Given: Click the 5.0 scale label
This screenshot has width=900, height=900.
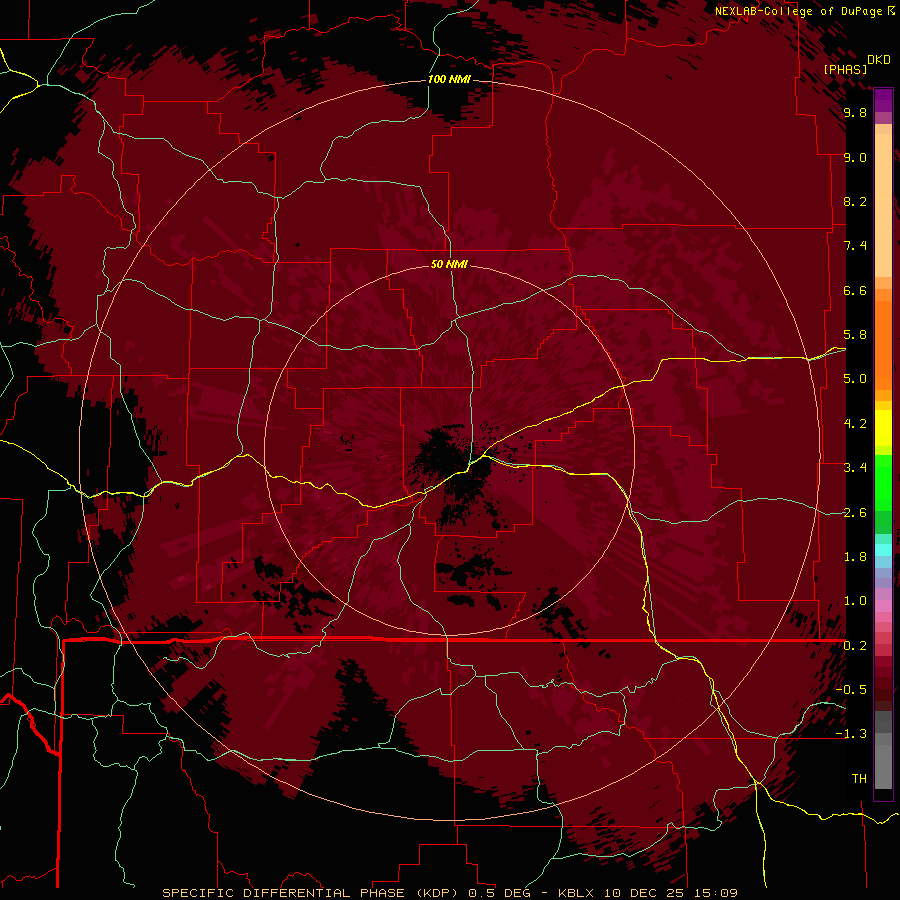Looking at the screenshot, I should pyautogui.click(x=855, y=379).
